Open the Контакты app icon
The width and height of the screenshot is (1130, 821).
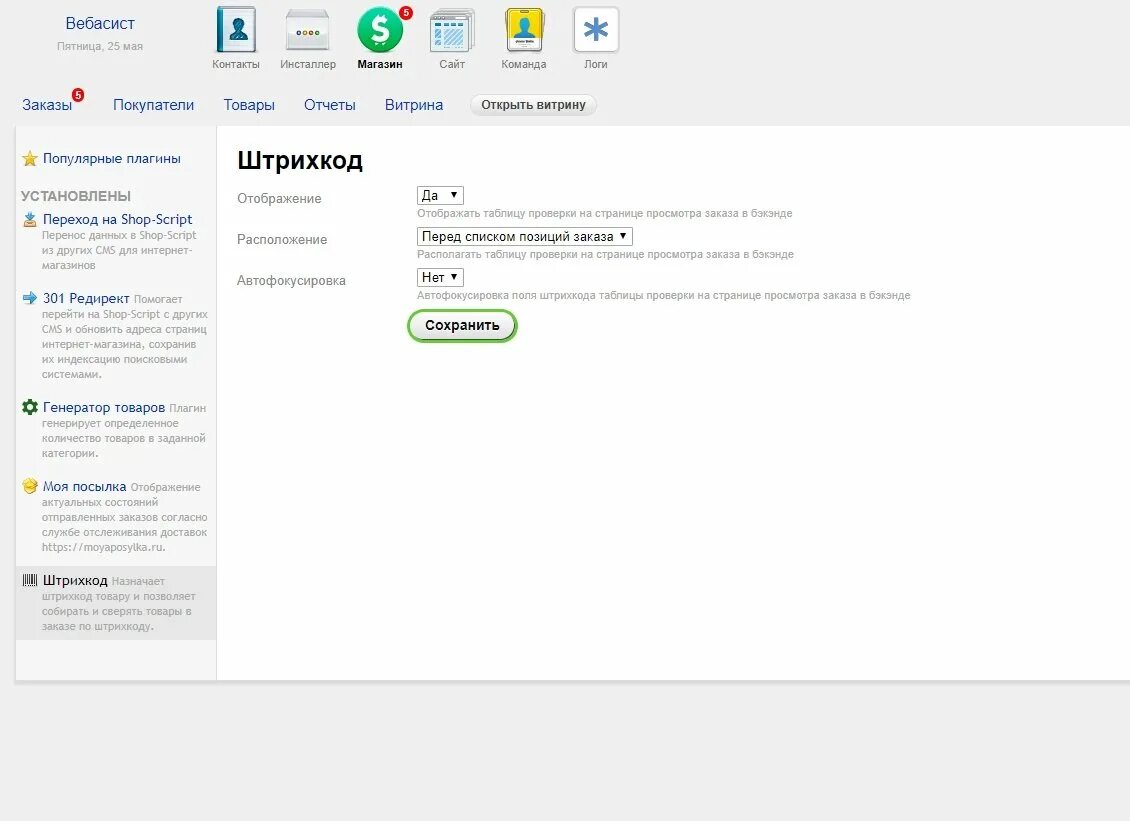(x=236, y=30)
